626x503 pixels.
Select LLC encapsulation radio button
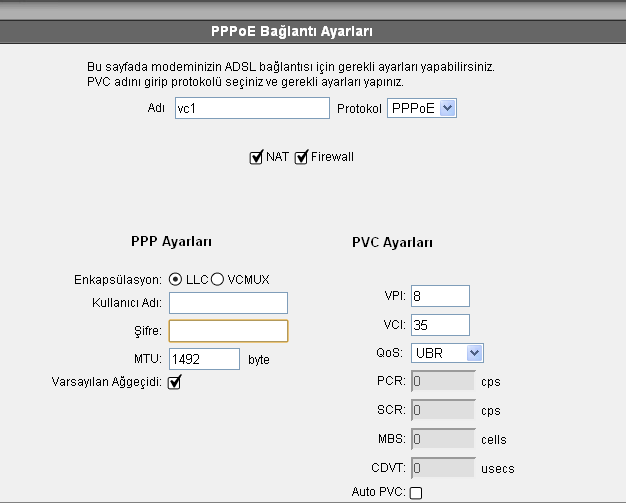point(176,279)
